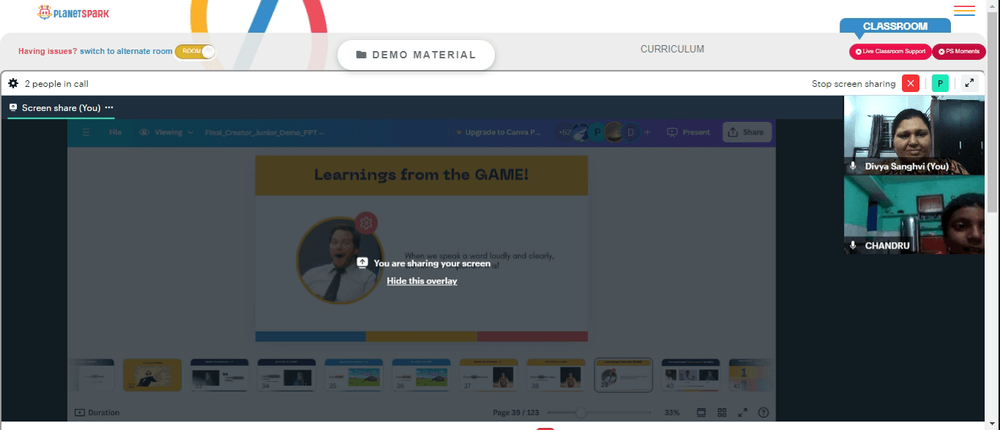Select slide thumbnail 37
This screenshot has height=430, width=1000.
[489, 374]
